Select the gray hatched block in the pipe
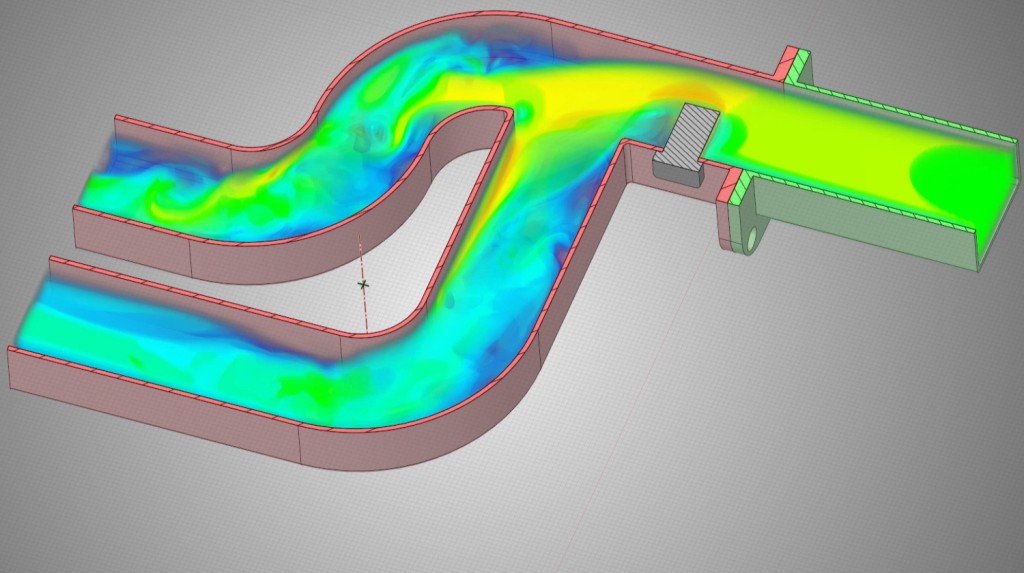Image resolution: width=1024 pixels, height=573 pixels. click(x=687, y=144)
